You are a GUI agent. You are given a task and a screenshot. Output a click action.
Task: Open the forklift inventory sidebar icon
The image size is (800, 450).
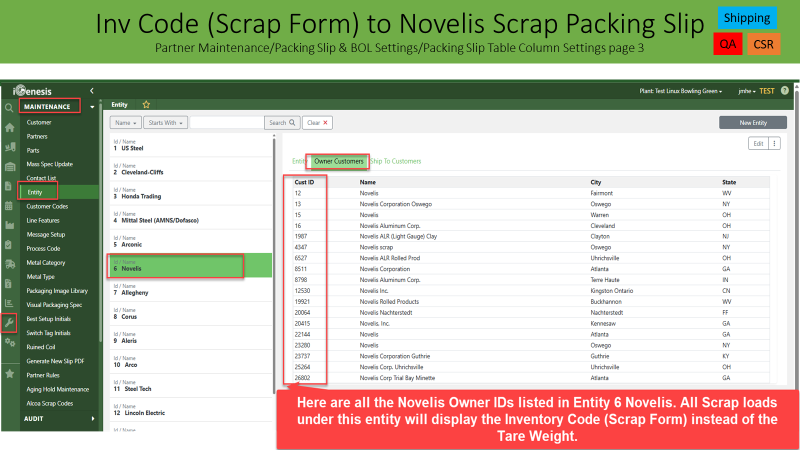coord(10,147)
